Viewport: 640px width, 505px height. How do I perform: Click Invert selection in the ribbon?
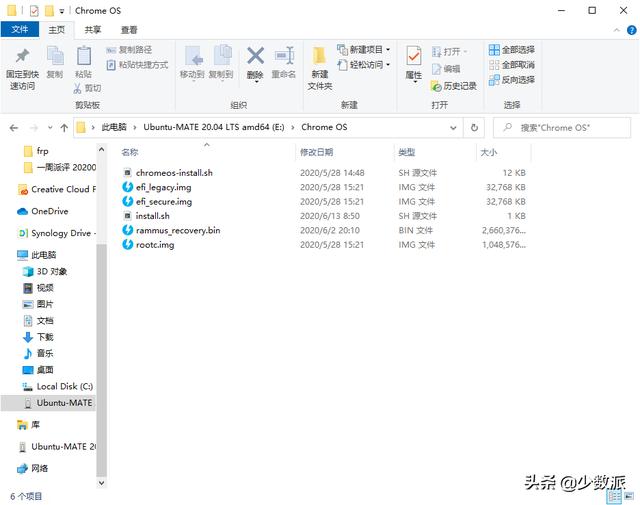click(512, 80)
